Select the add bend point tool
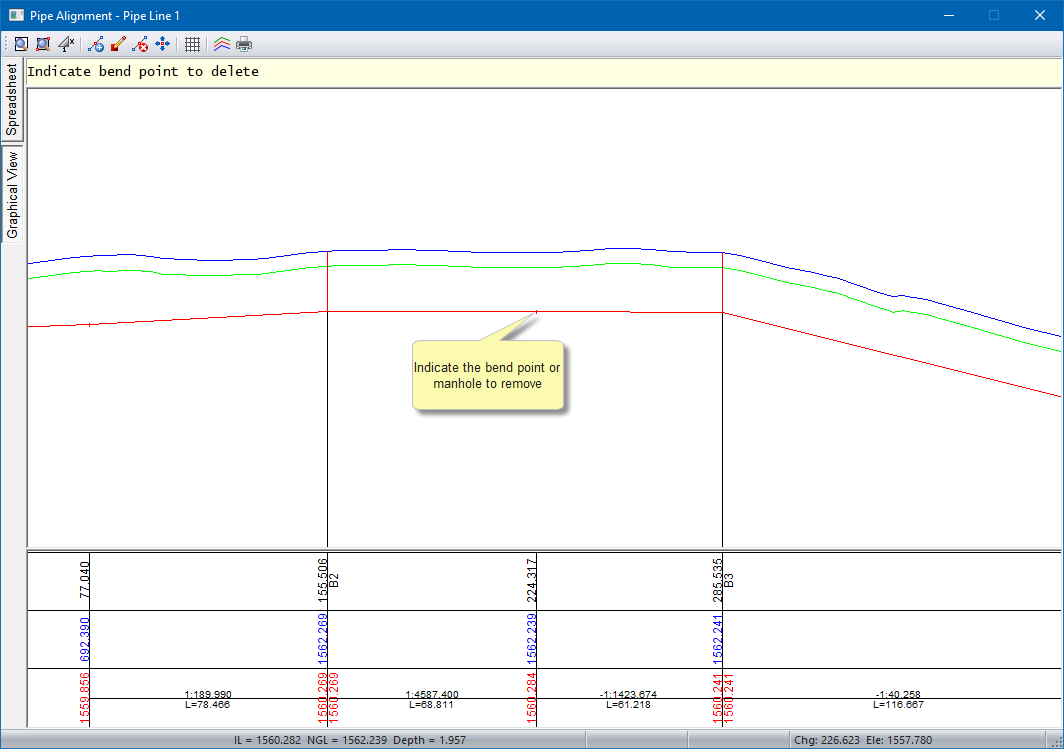The width and height of the screenshot is (1064, 749). [x=96, y=44]
